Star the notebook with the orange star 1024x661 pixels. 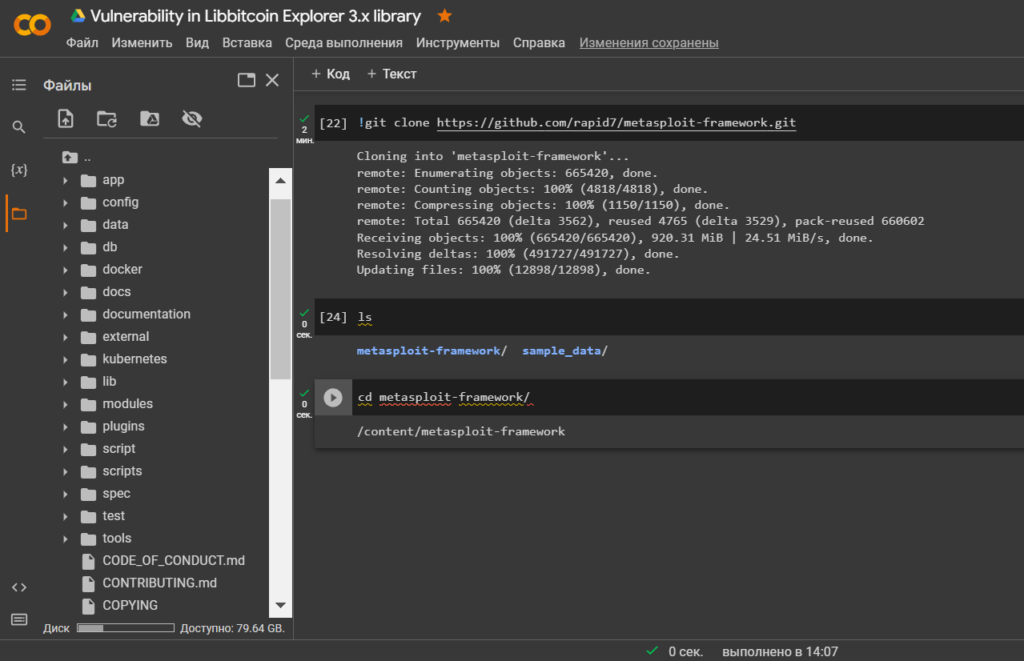click(445, 16)
